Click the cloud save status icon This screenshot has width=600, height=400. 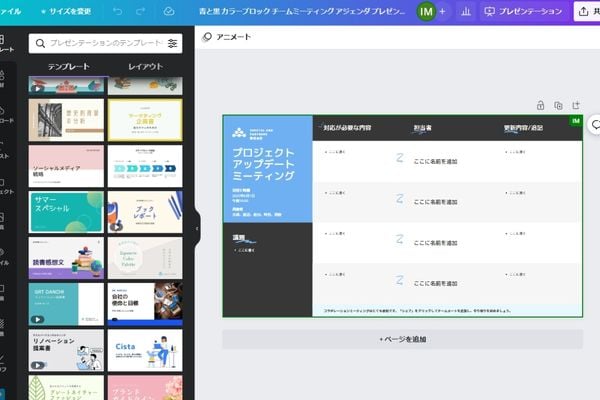click(x=169, y=11)
